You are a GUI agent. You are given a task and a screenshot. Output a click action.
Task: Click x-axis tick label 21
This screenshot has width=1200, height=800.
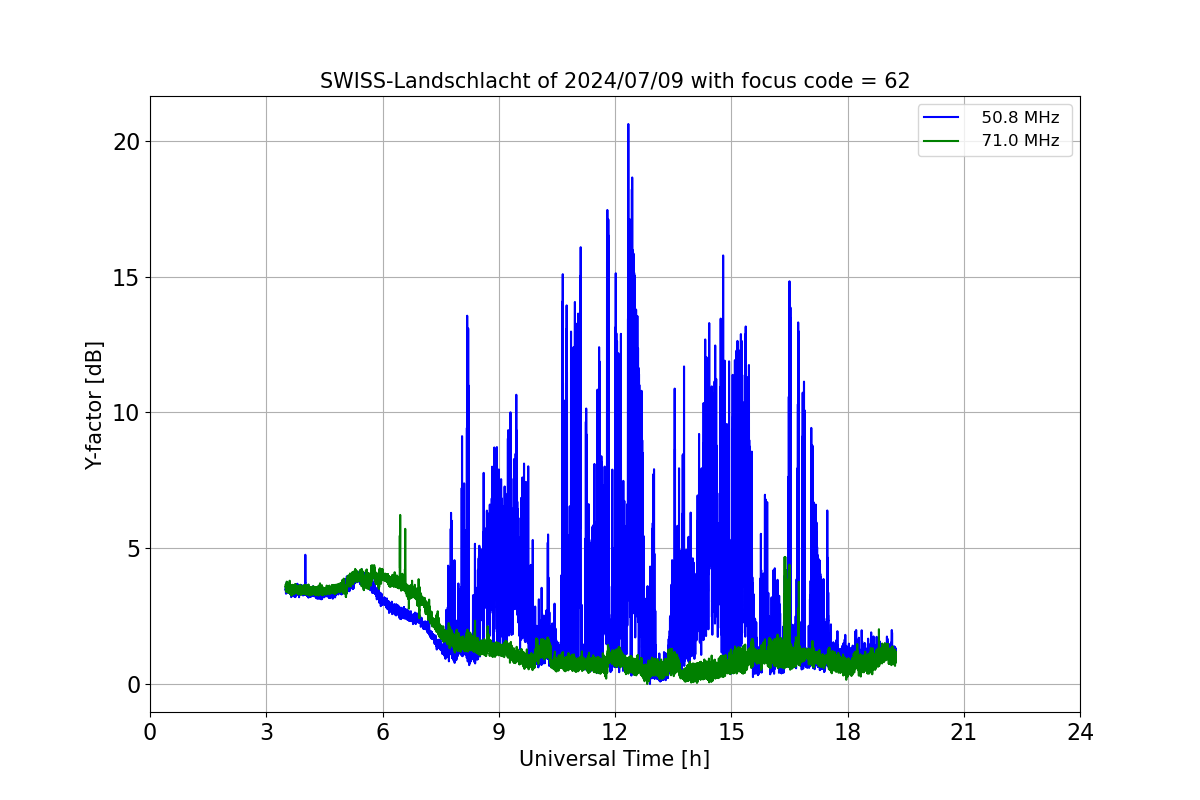pos(964,732)
